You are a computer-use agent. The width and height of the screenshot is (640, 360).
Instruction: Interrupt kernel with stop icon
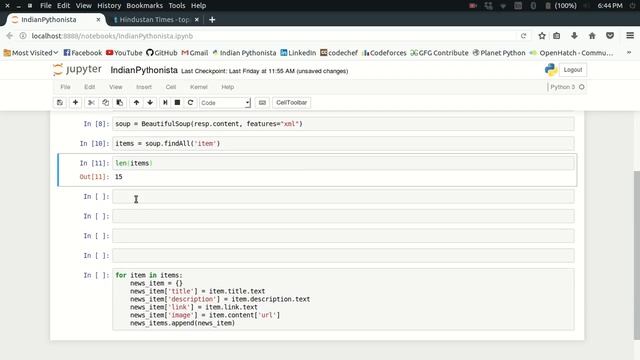click(x=177, y=102)
